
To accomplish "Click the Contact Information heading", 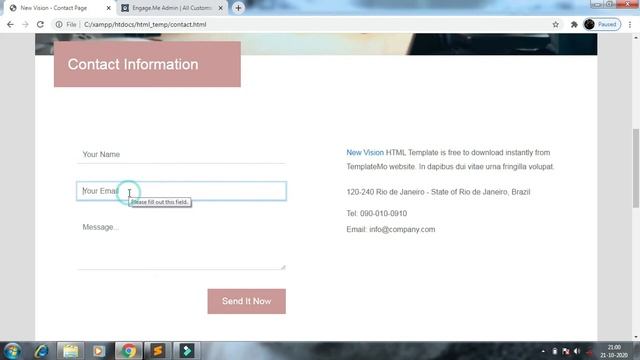I will [133, 64].
